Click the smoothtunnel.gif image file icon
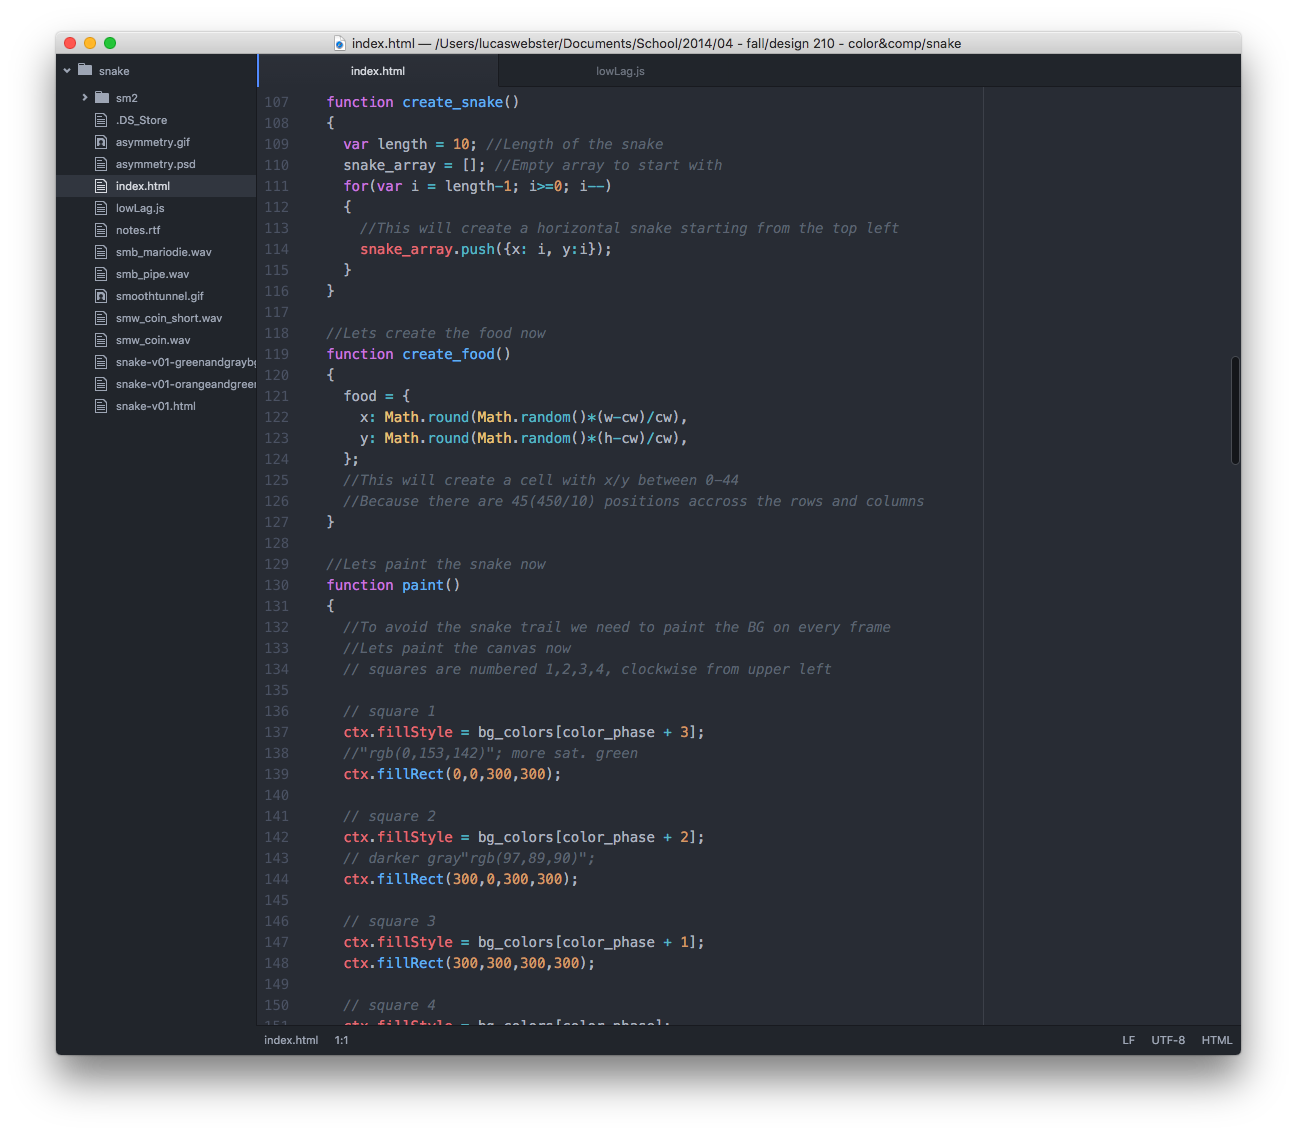The width and height of the screenshot is (1297, 1135). click(101, 296)
